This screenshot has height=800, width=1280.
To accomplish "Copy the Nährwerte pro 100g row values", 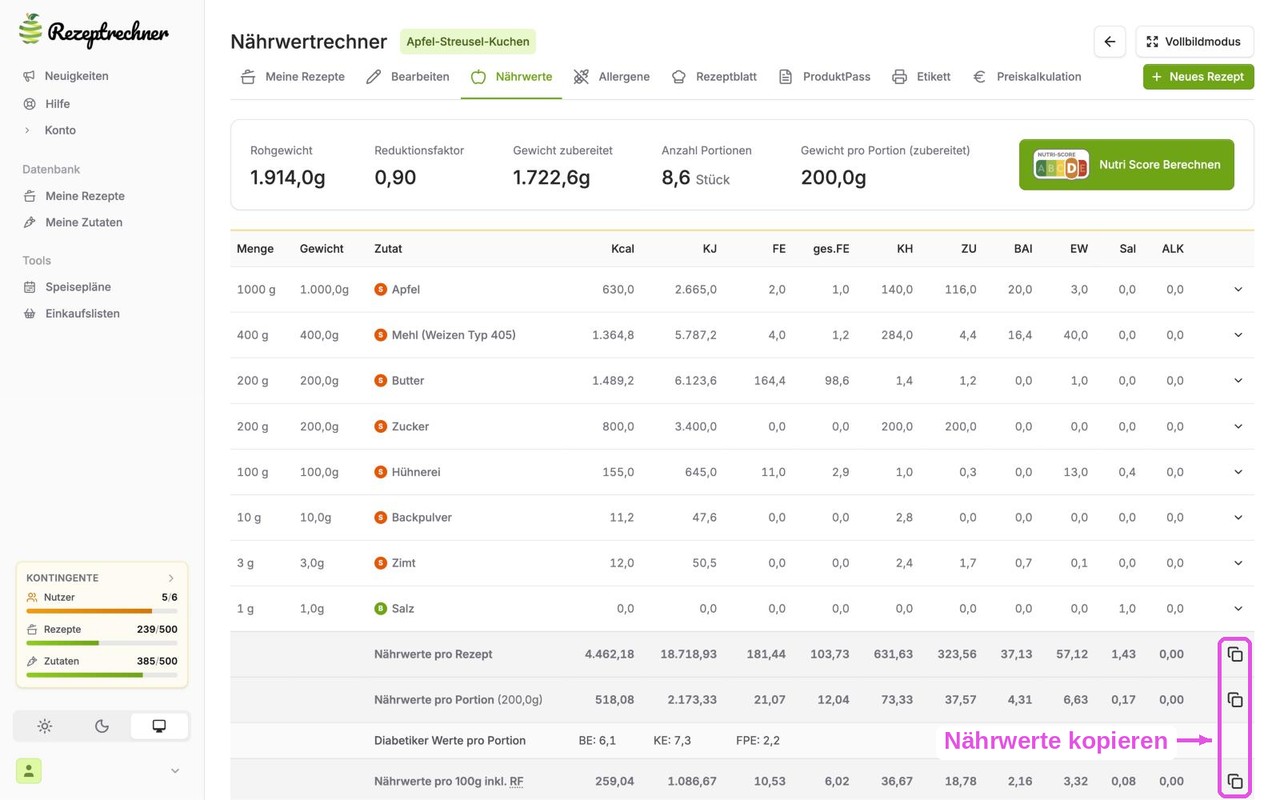I will [x=1235, y=781].
